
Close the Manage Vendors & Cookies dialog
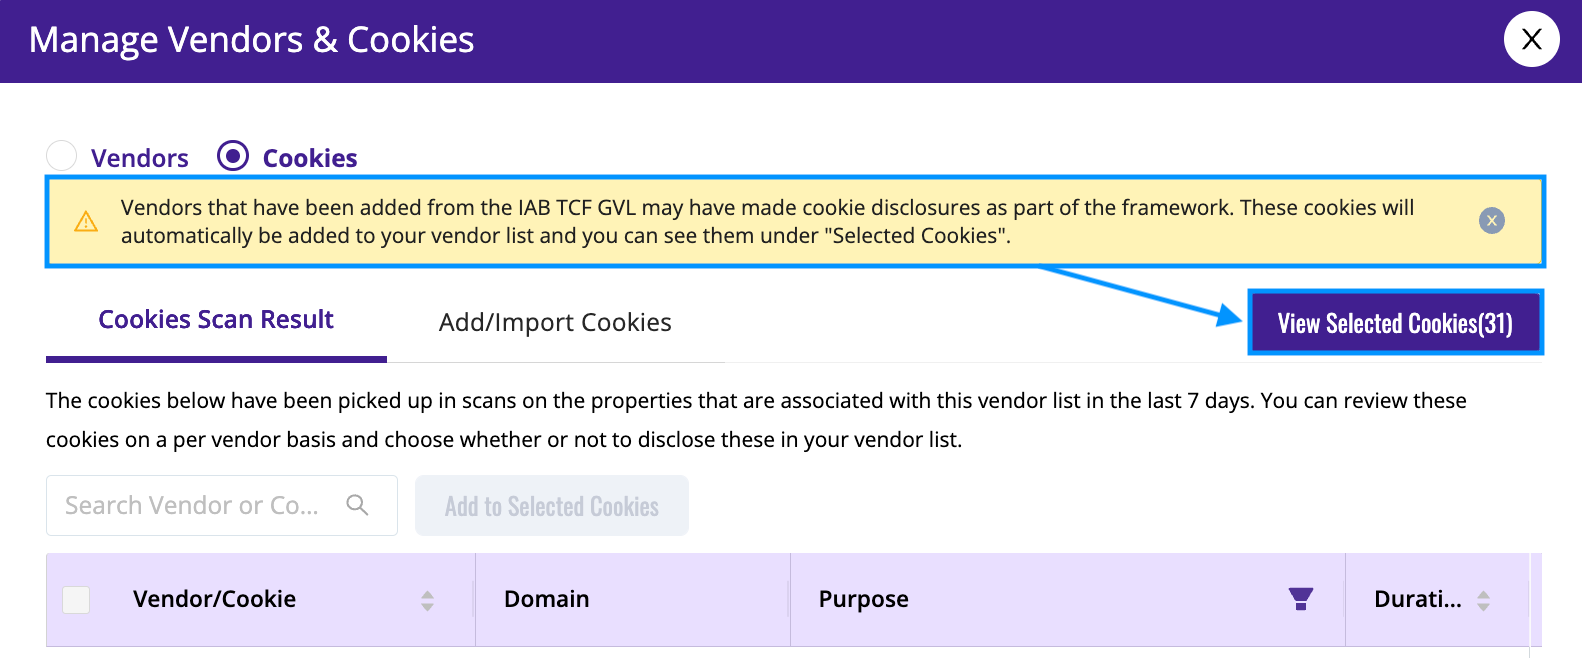point(1531,39)
